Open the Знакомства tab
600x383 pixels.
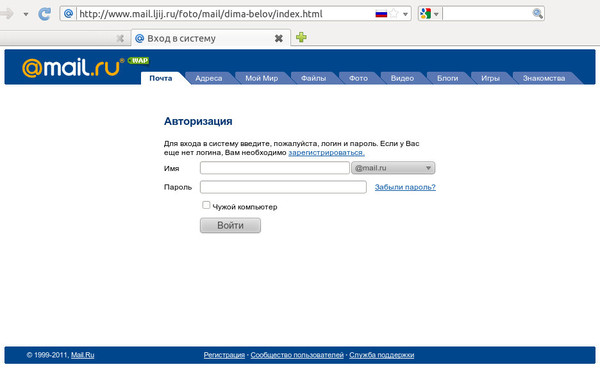(544, 78)
